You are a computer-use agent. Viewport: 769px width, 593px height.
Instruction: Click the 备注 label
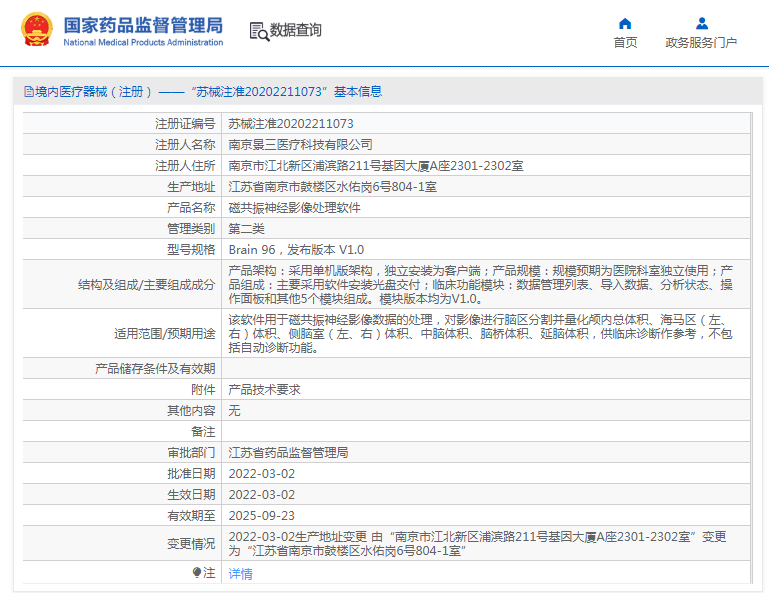pos(203,432)
